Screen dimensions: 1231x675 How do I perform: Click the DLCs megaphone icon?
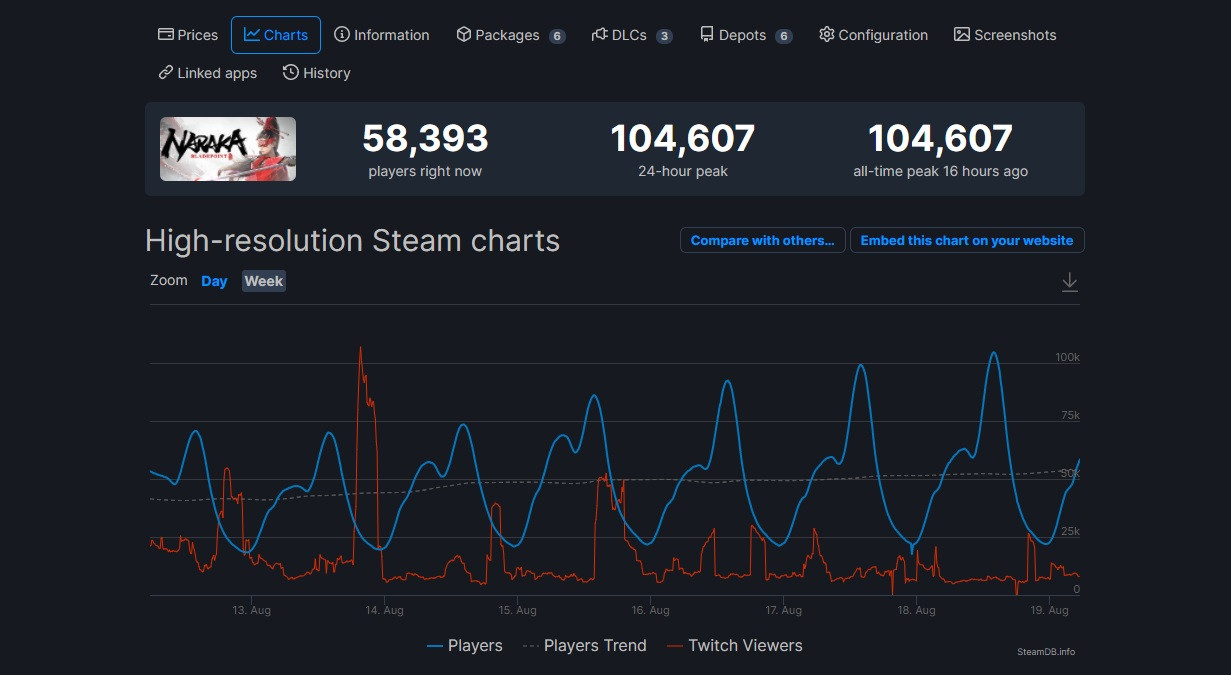600,35
